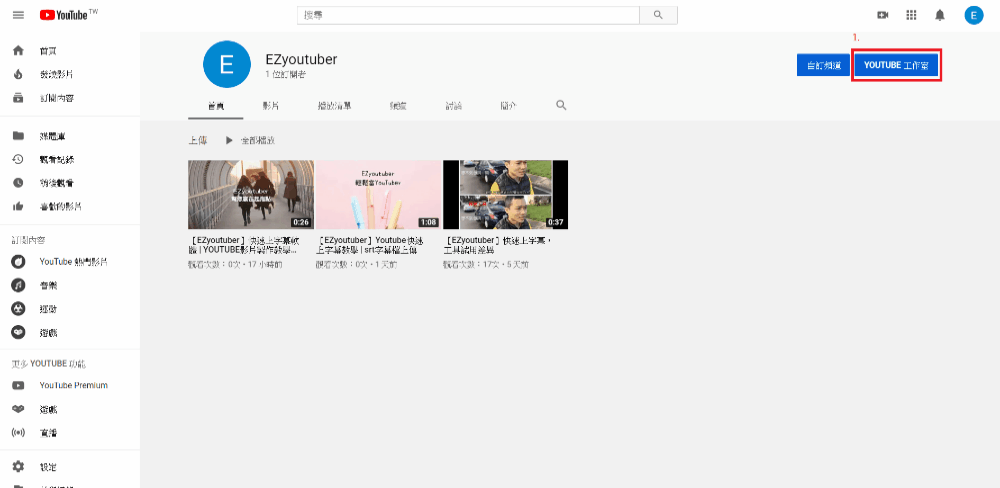Switch to the About tab

(508, 106)
